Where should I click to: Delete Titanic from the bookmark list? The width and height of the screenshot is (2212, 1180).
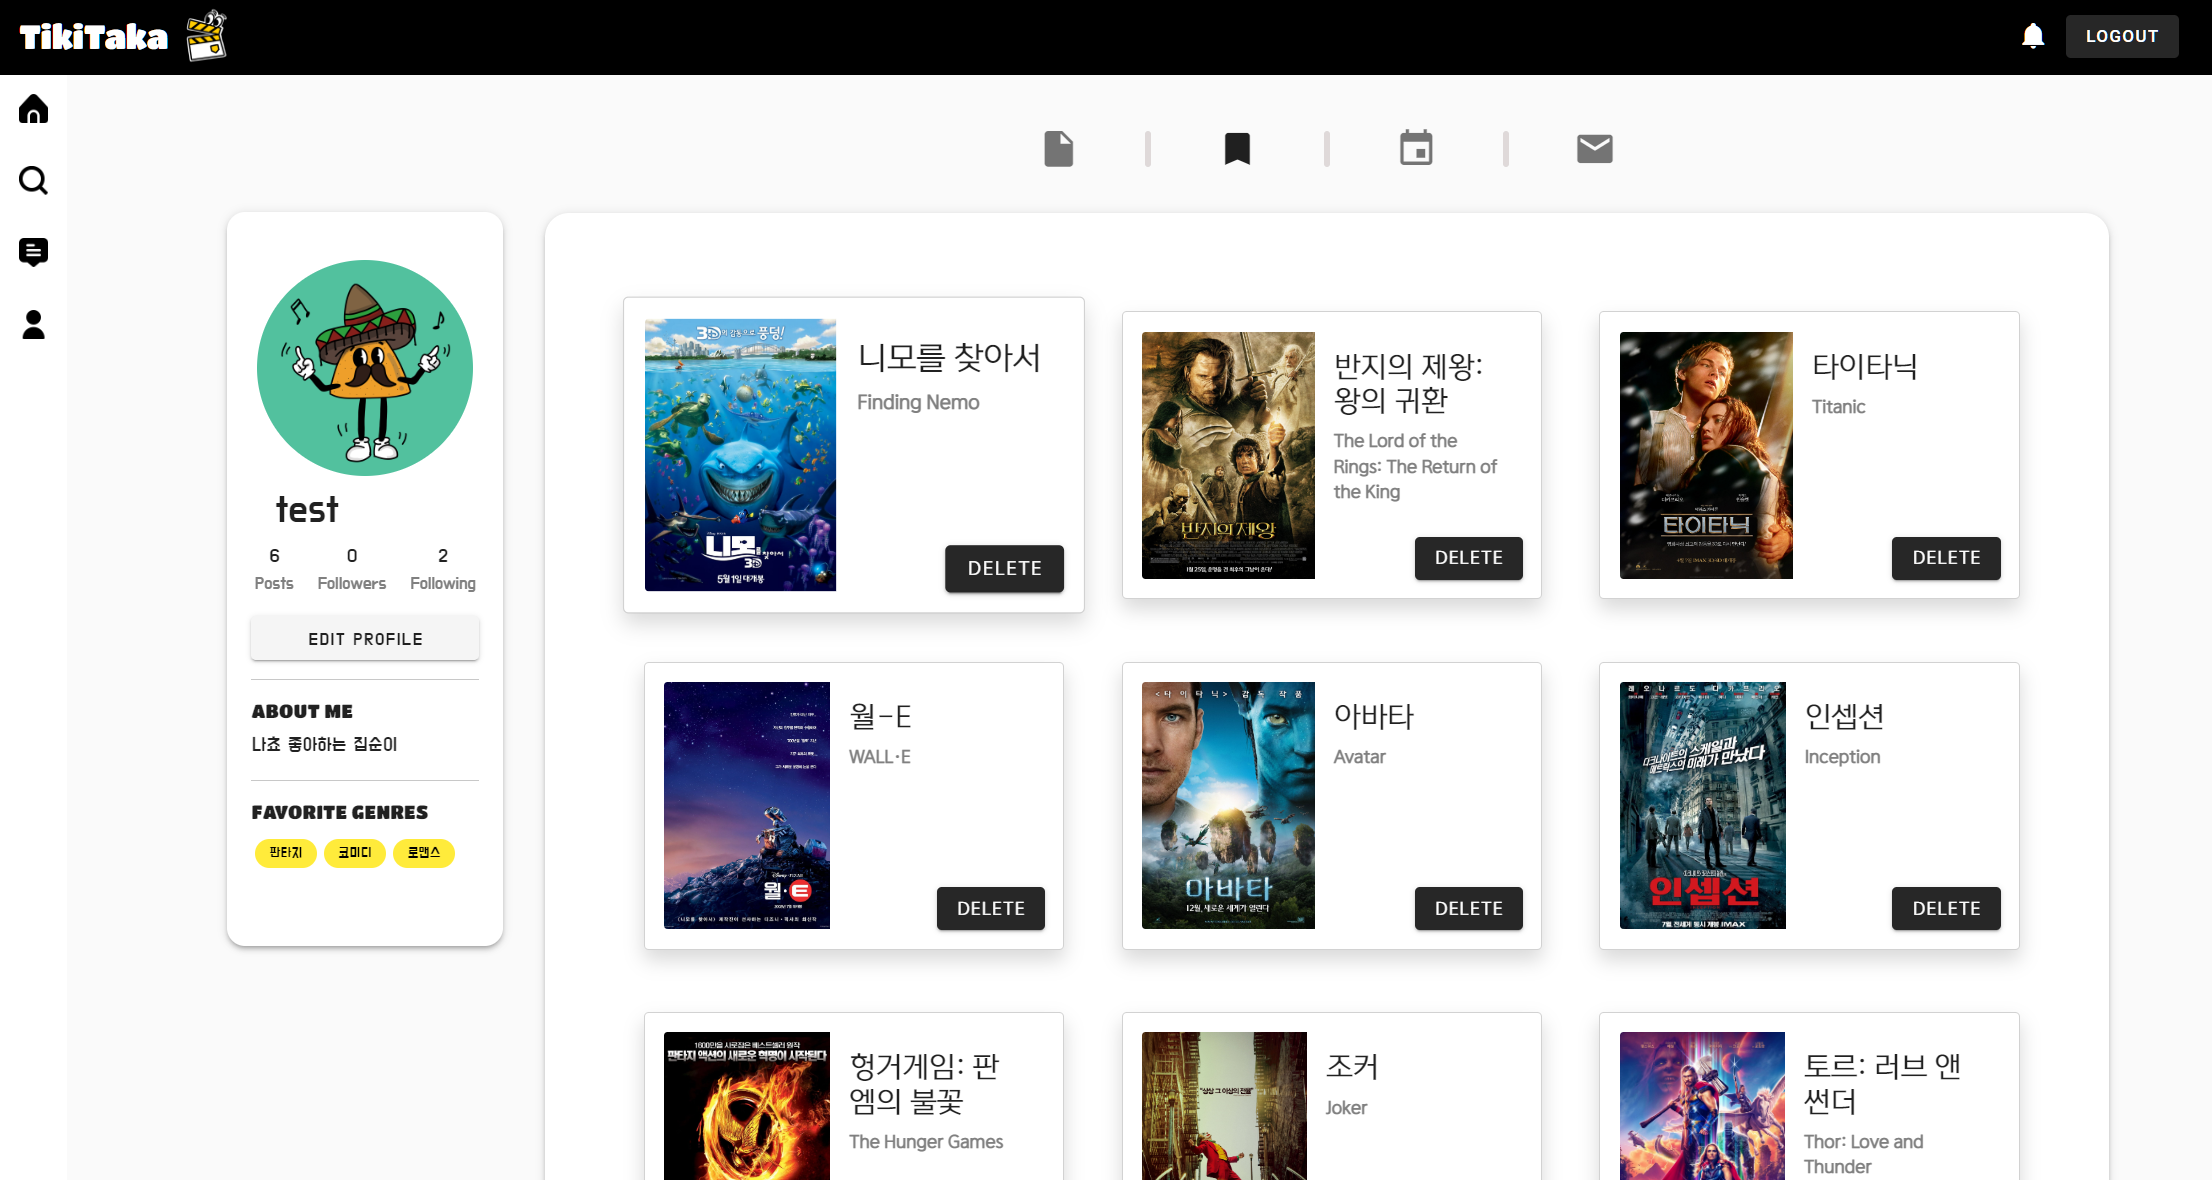[1945, 558]
